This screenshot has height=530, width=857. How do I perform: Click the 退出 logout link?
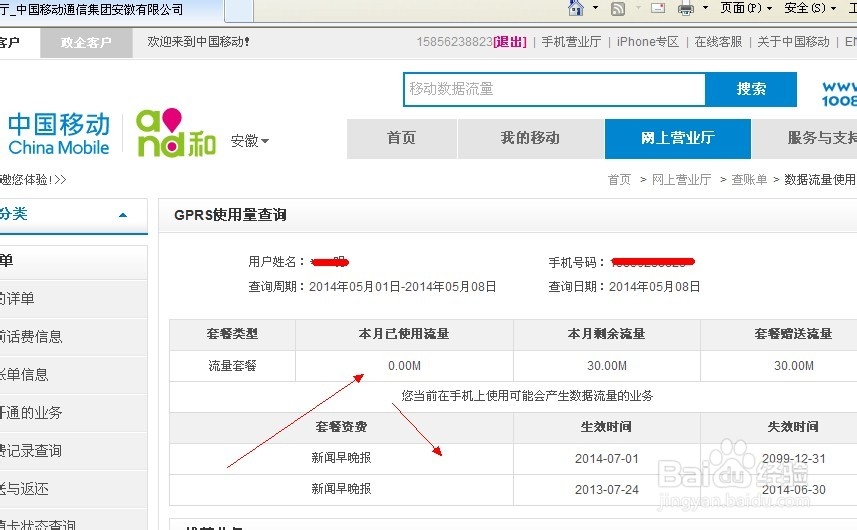(510, 42)
